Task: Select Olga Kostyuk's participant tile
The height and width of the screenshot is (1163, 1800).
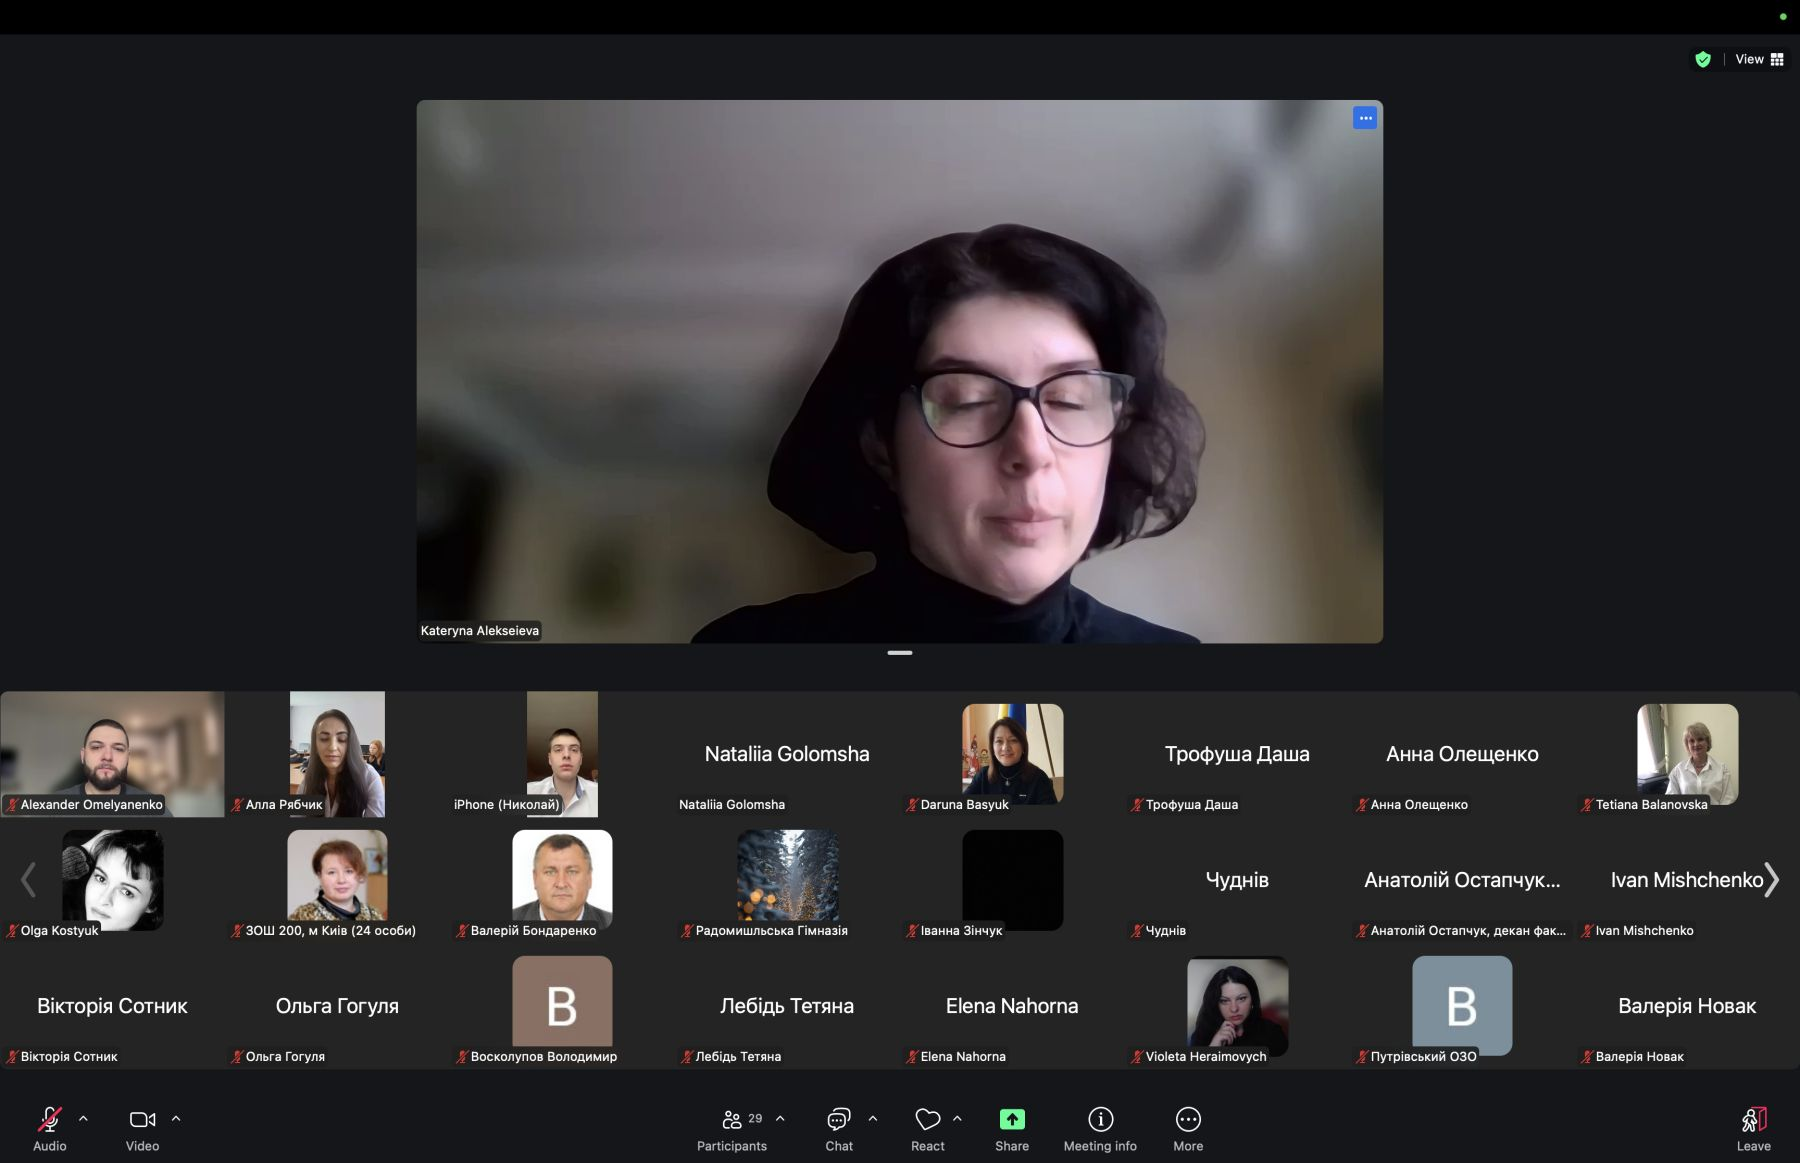Action: click(112, 880)
